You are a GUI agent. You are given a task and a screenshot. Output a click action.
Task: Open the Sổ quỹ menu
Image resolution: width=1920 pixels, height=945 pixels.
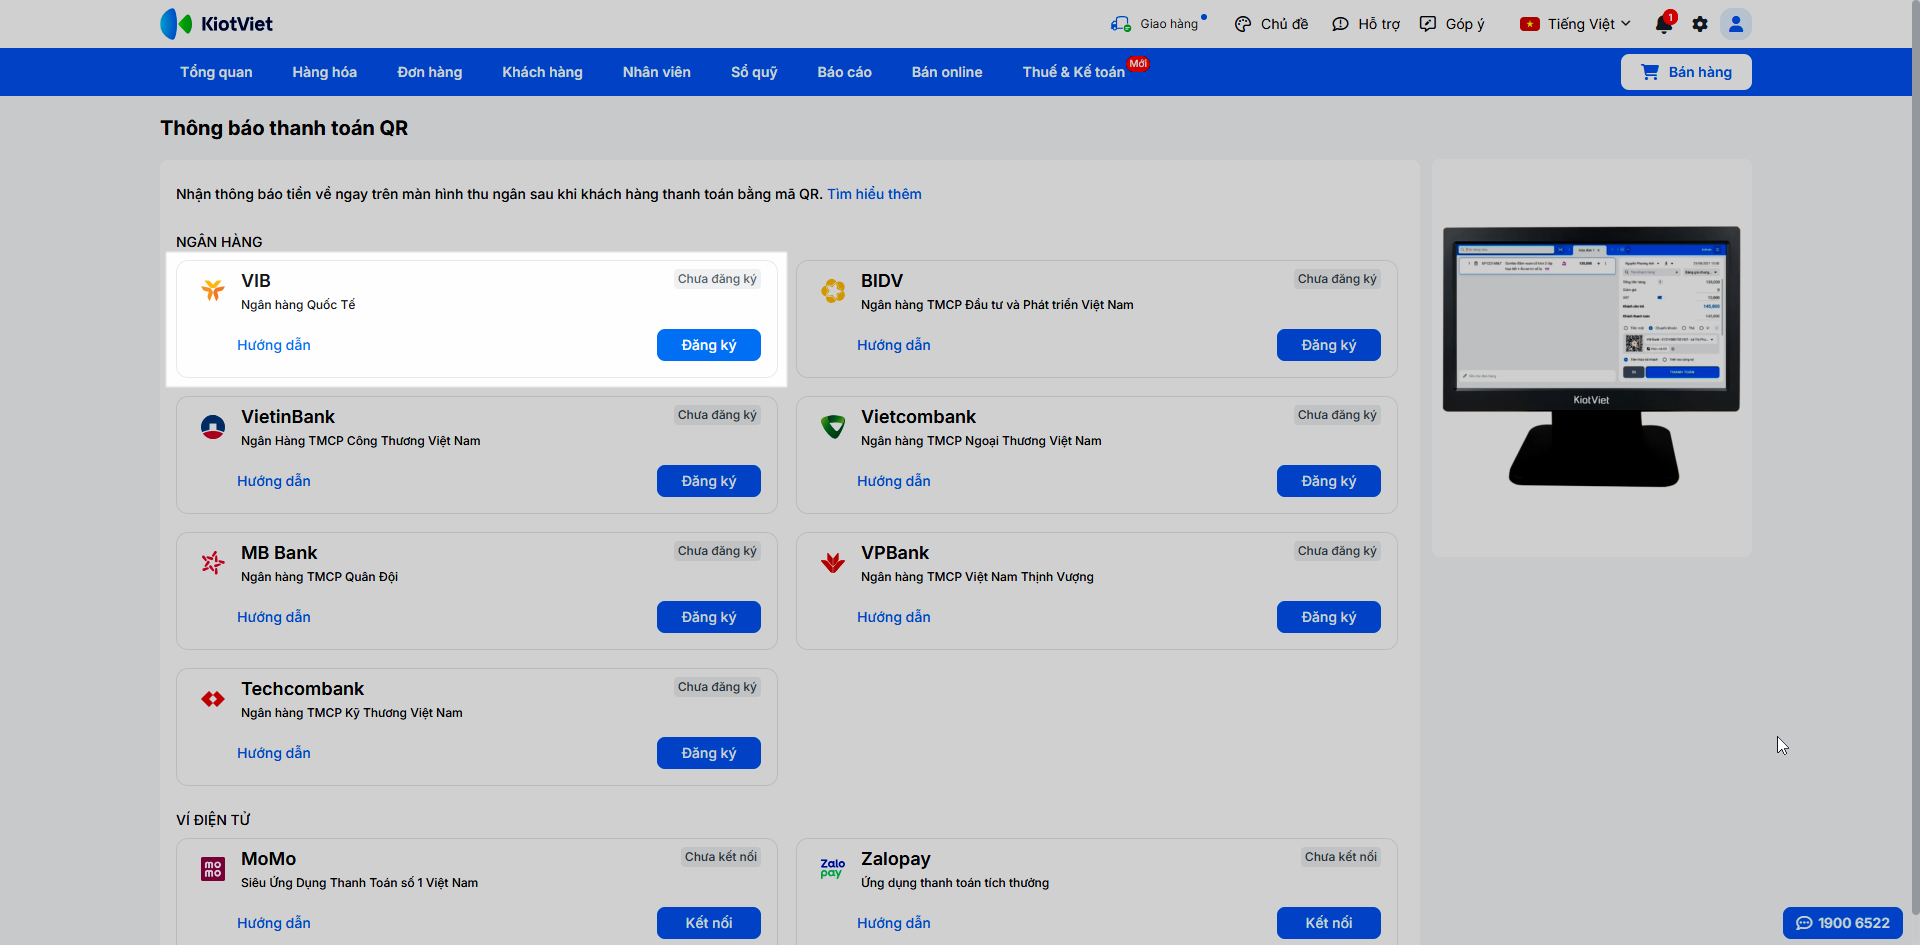pos(754,72)
